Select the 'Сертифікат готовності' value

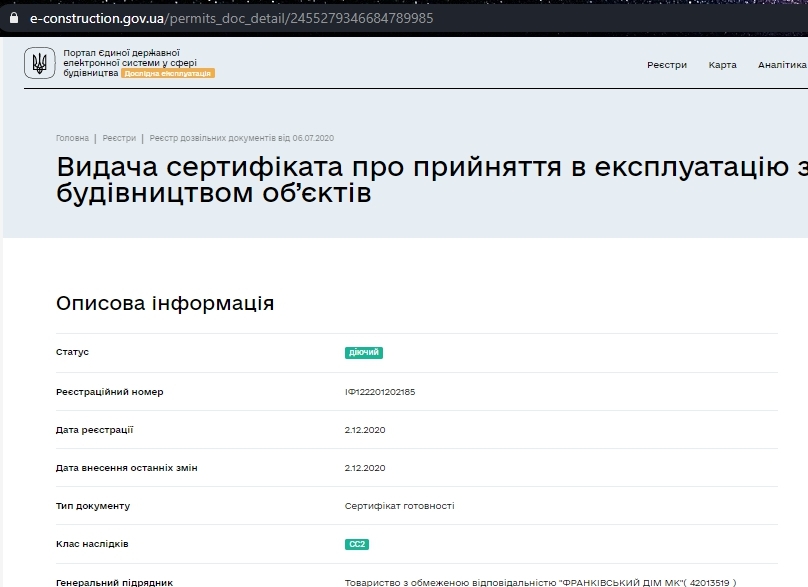point(399,506)
